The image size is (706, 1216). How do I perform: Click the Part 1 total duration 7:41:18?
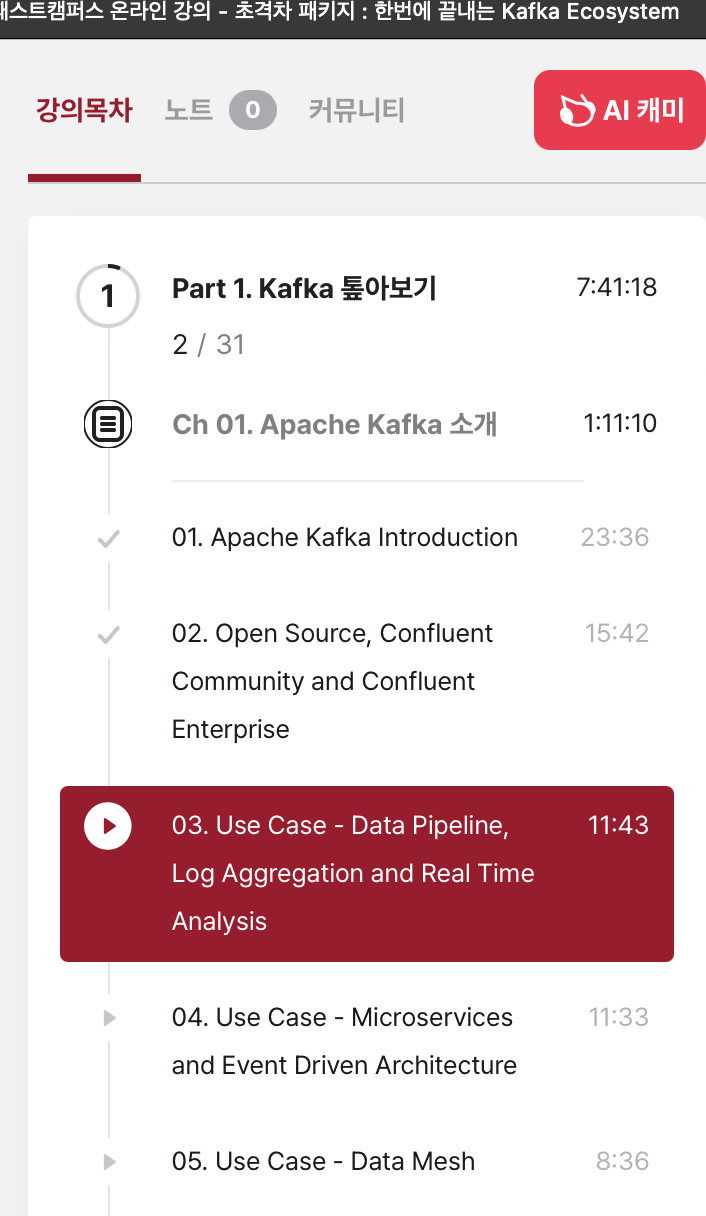point(617,288)
